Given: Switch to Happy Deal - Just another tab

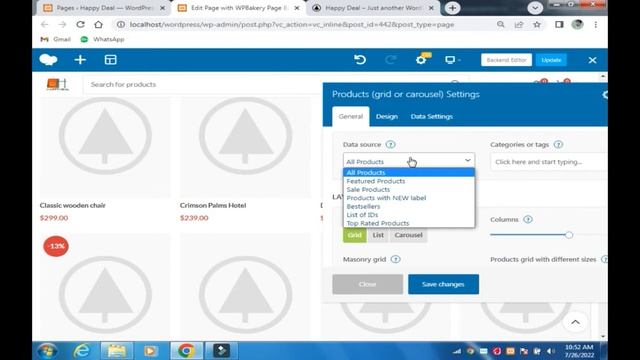Looking at the screenshot, I should [x=373, y=8].
